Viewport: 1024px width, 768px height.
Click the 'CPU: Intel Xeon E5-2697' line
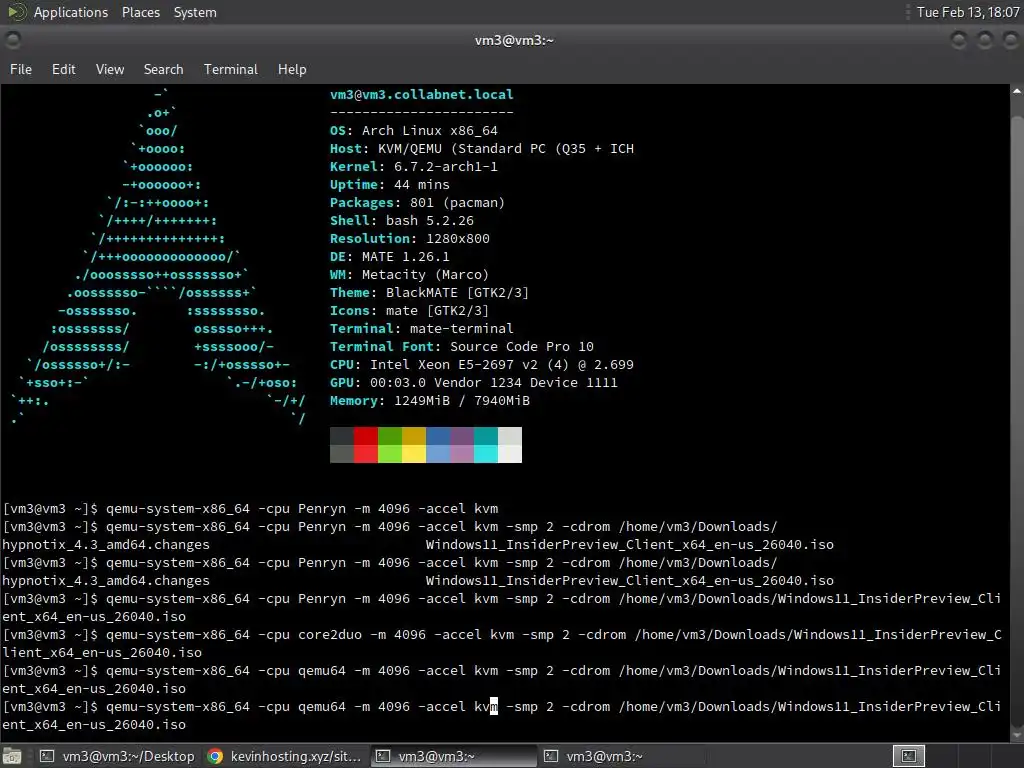[x=481, y=364]
